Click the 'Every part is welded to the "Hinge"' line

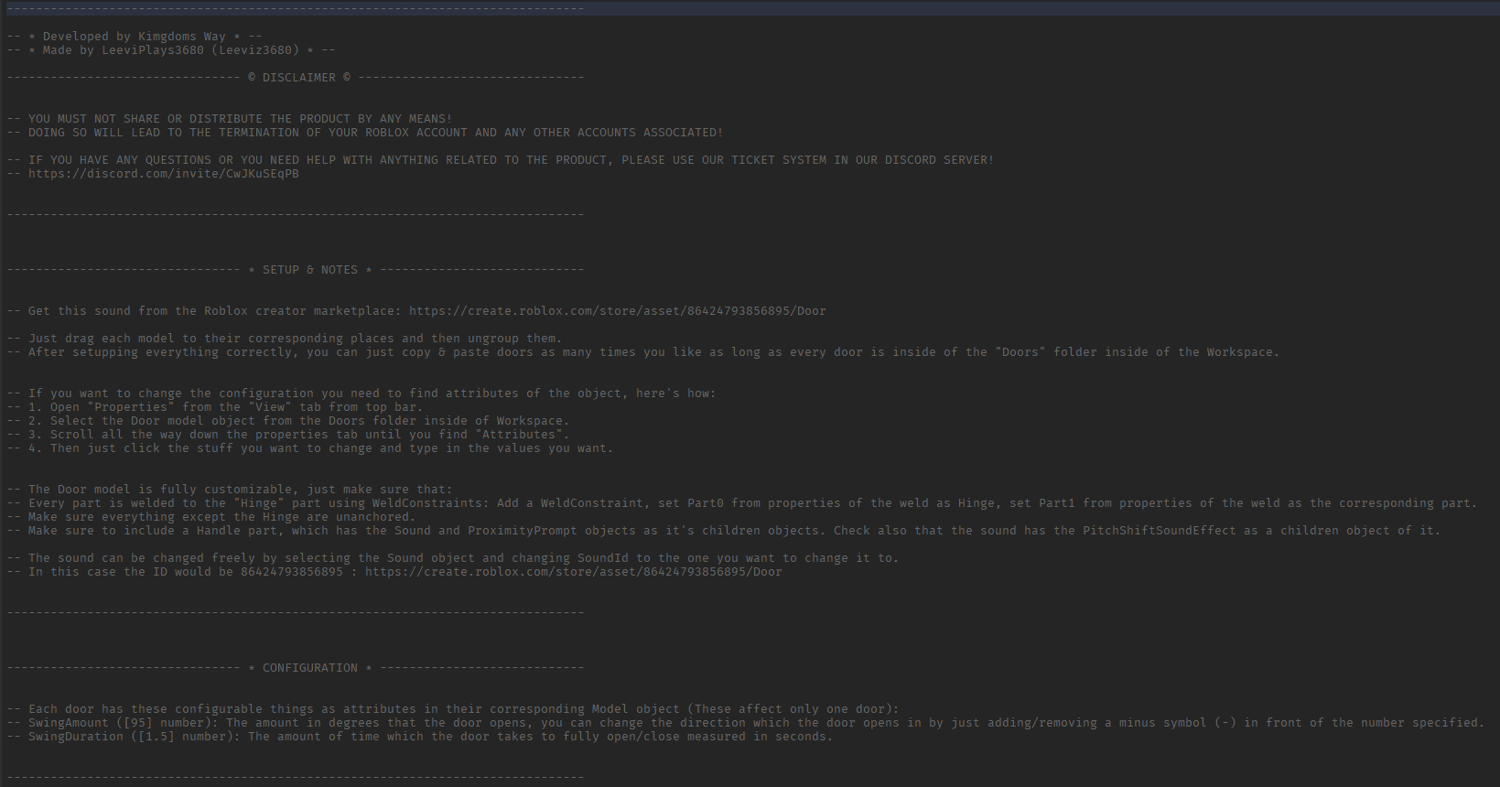tap(741, 503)
